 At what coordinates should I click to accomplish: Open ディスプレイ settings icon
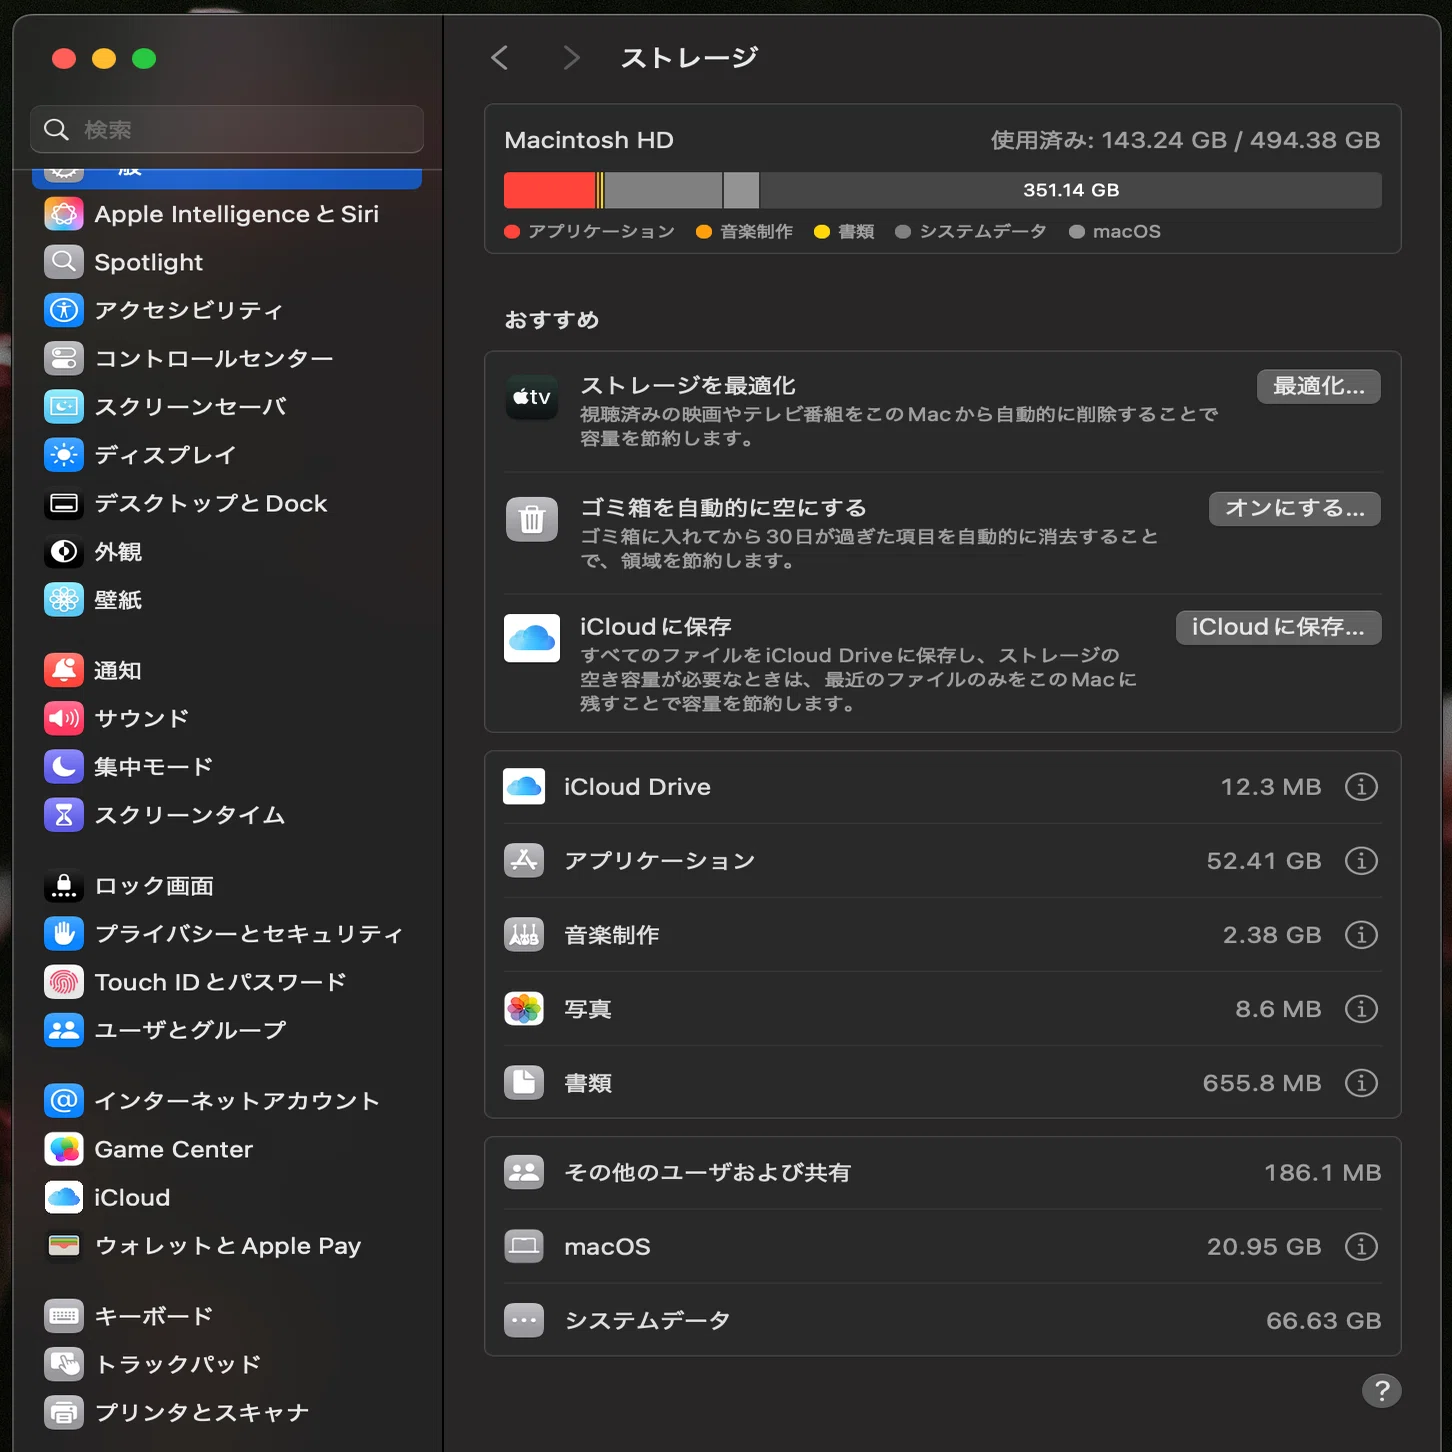tap(64, 455)
